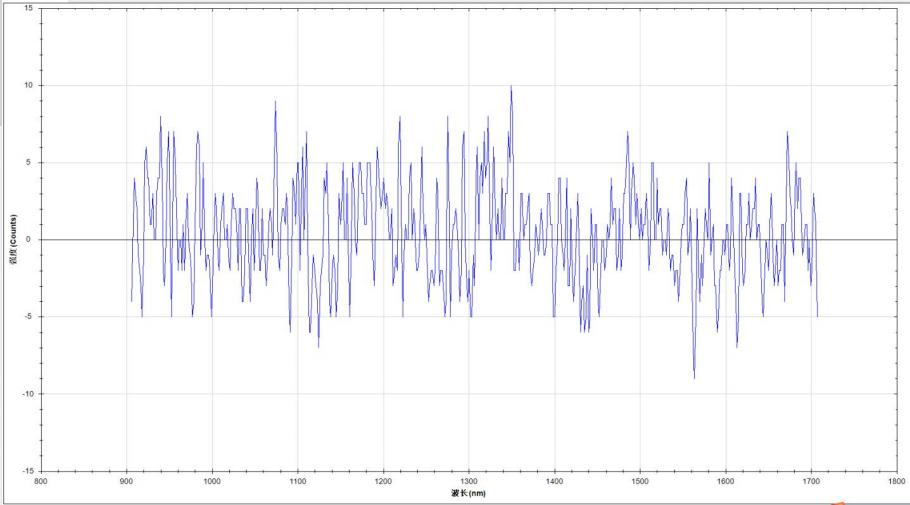
Task: Click the 1800 label on x-axis
Action: 897,481
